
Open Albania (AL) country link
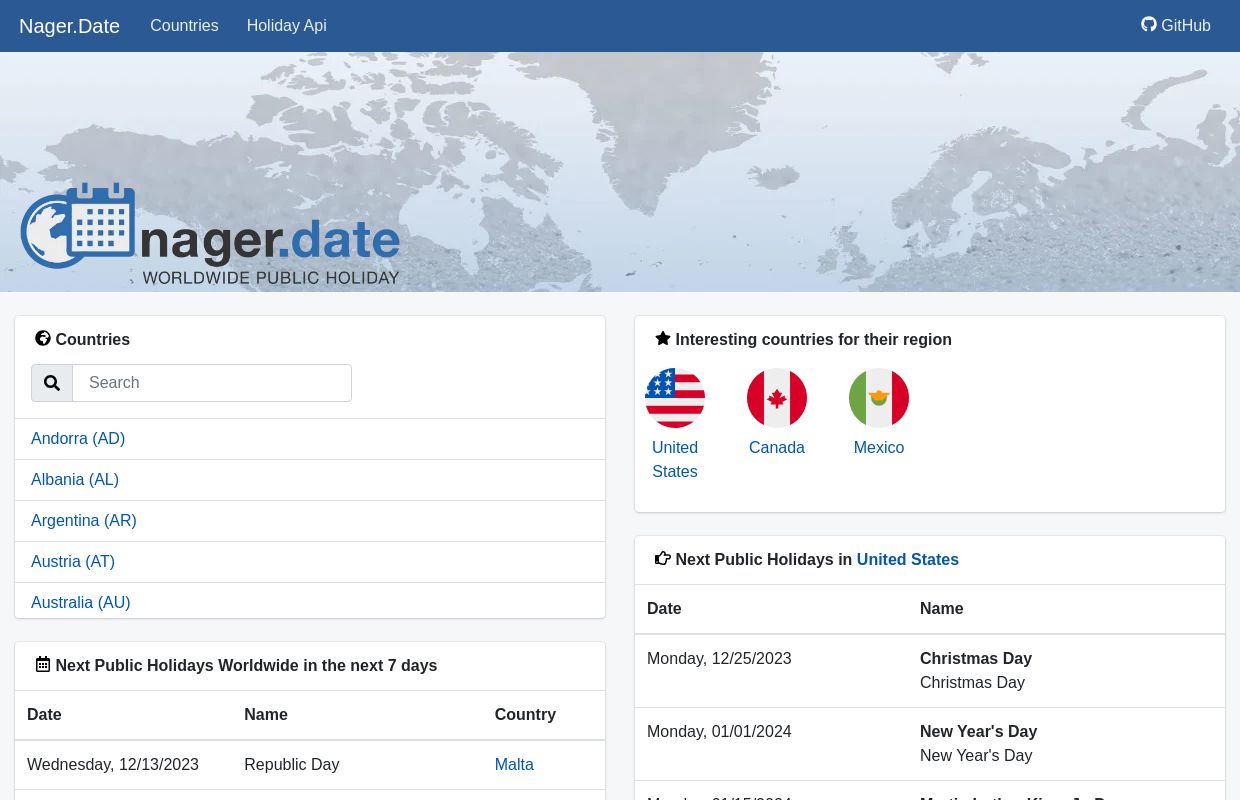pyautogui.click(x=75, y=480)
